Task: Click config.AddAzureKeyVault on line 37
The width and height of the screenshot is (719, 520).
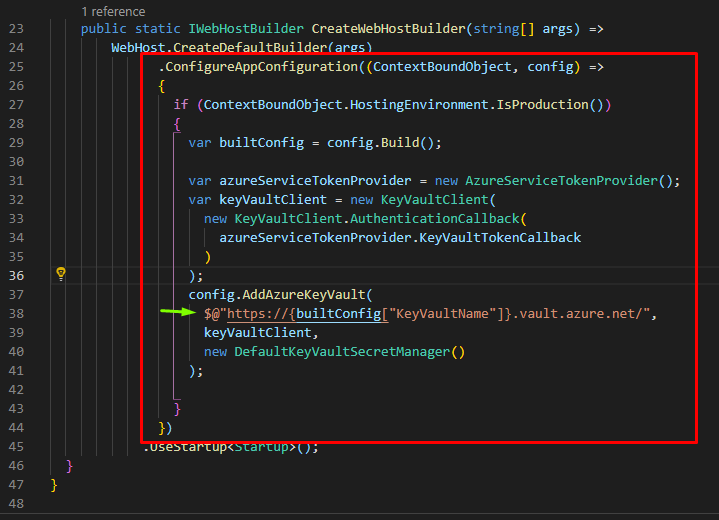Action: [277, 295]
